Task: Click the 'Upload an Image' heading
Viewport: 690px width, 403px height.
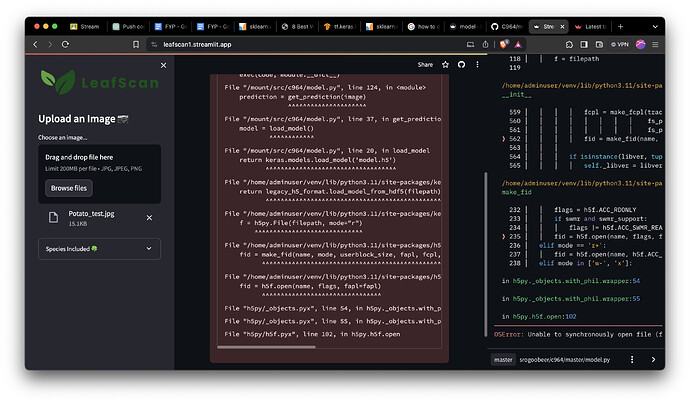Action: coord(83,119)
